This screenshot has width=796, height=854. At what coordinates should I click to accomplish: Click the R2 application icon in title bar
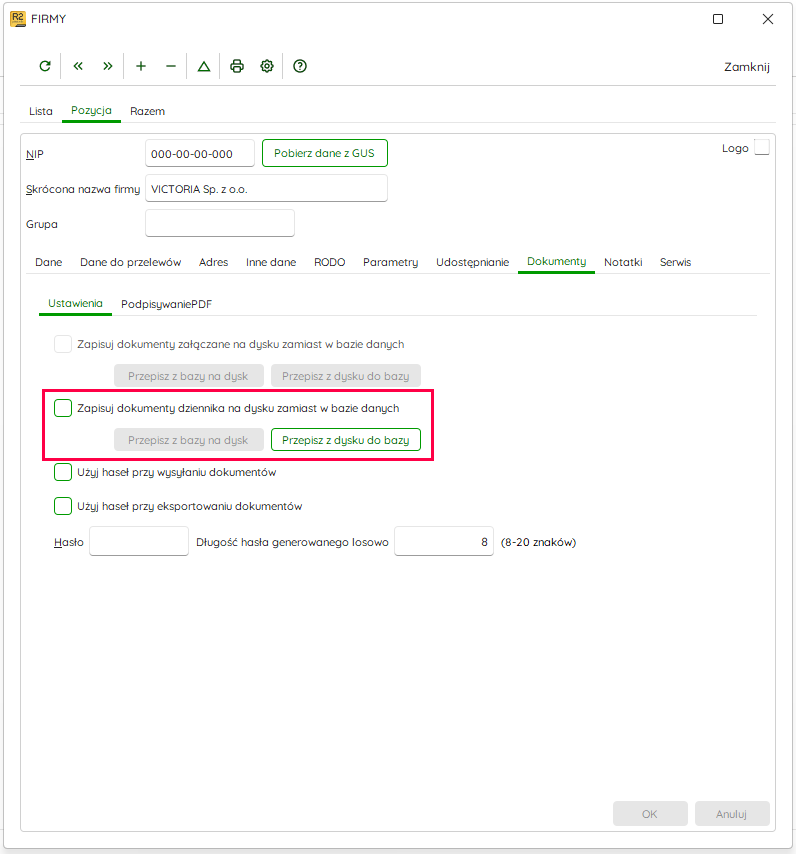pyautogui.click(x=17, y=19)
